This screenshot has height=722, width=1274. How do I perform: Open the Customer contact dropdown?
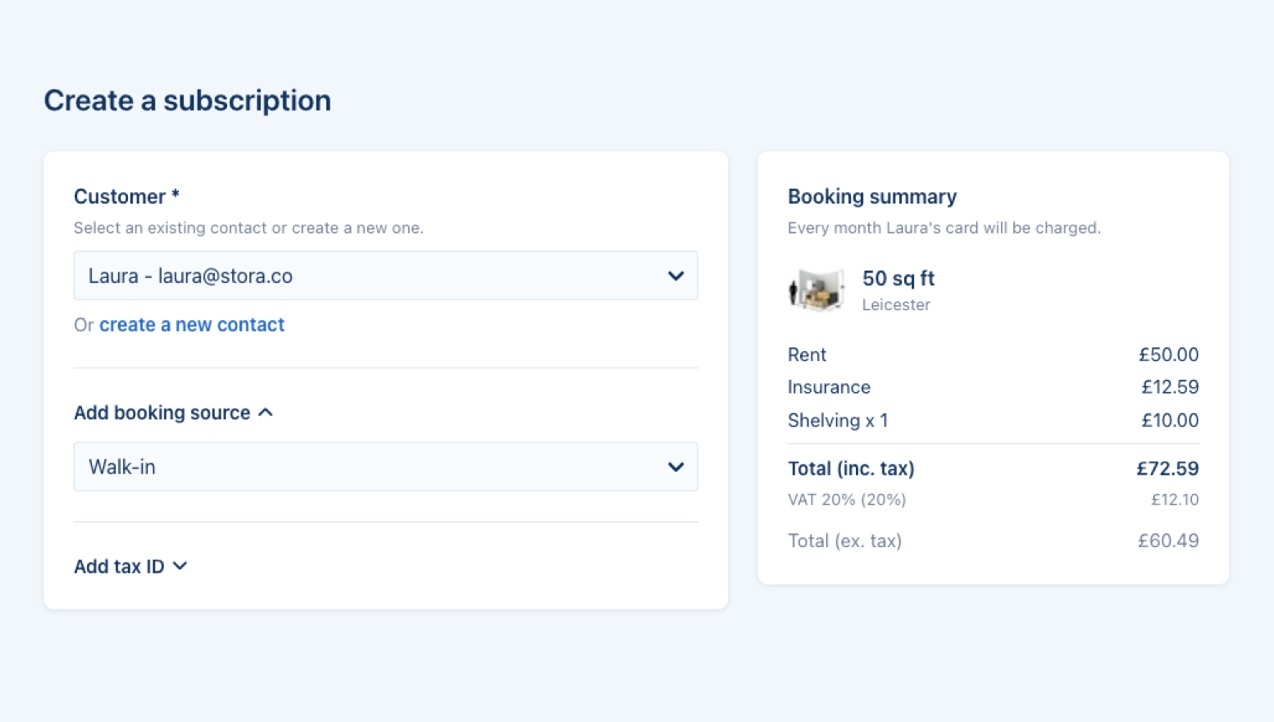385,276
